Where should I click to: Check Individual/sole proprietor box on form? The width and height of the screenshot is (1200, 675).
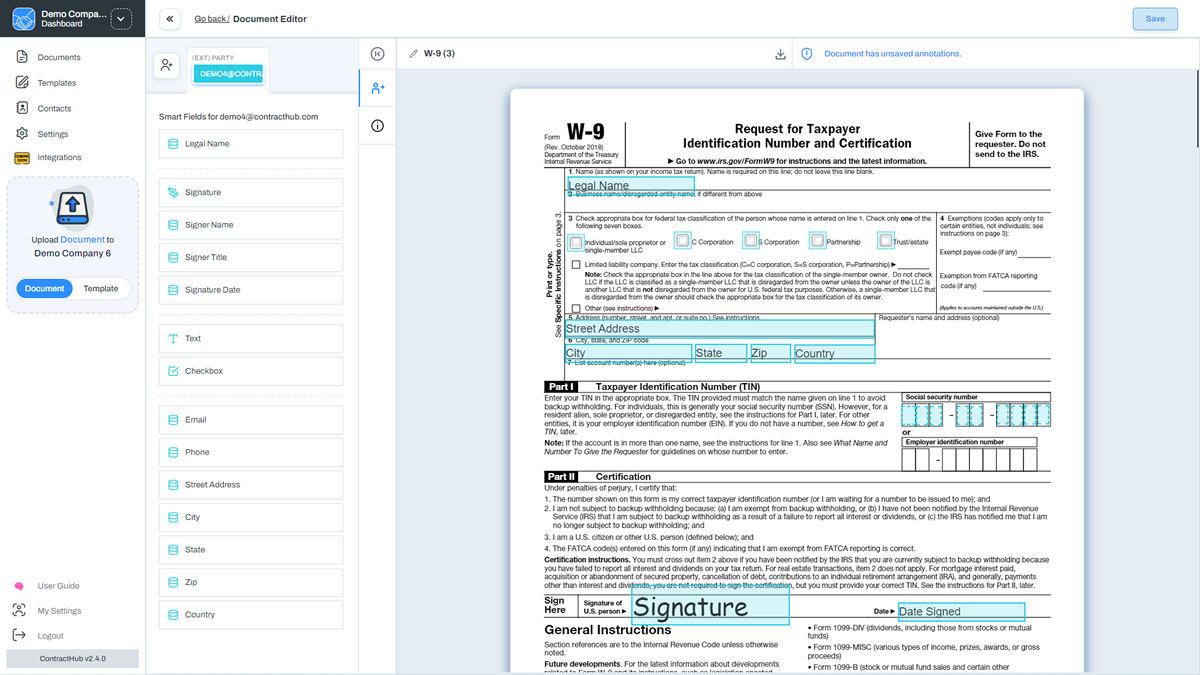tap(576, 242)
